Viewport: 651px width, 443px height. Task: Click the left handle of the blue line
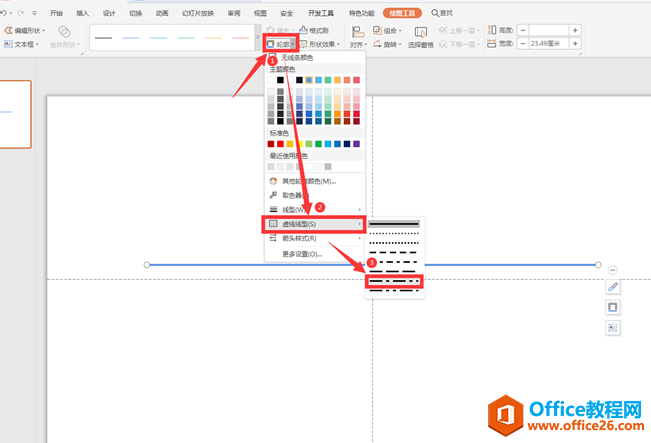[x=147, y=264]
